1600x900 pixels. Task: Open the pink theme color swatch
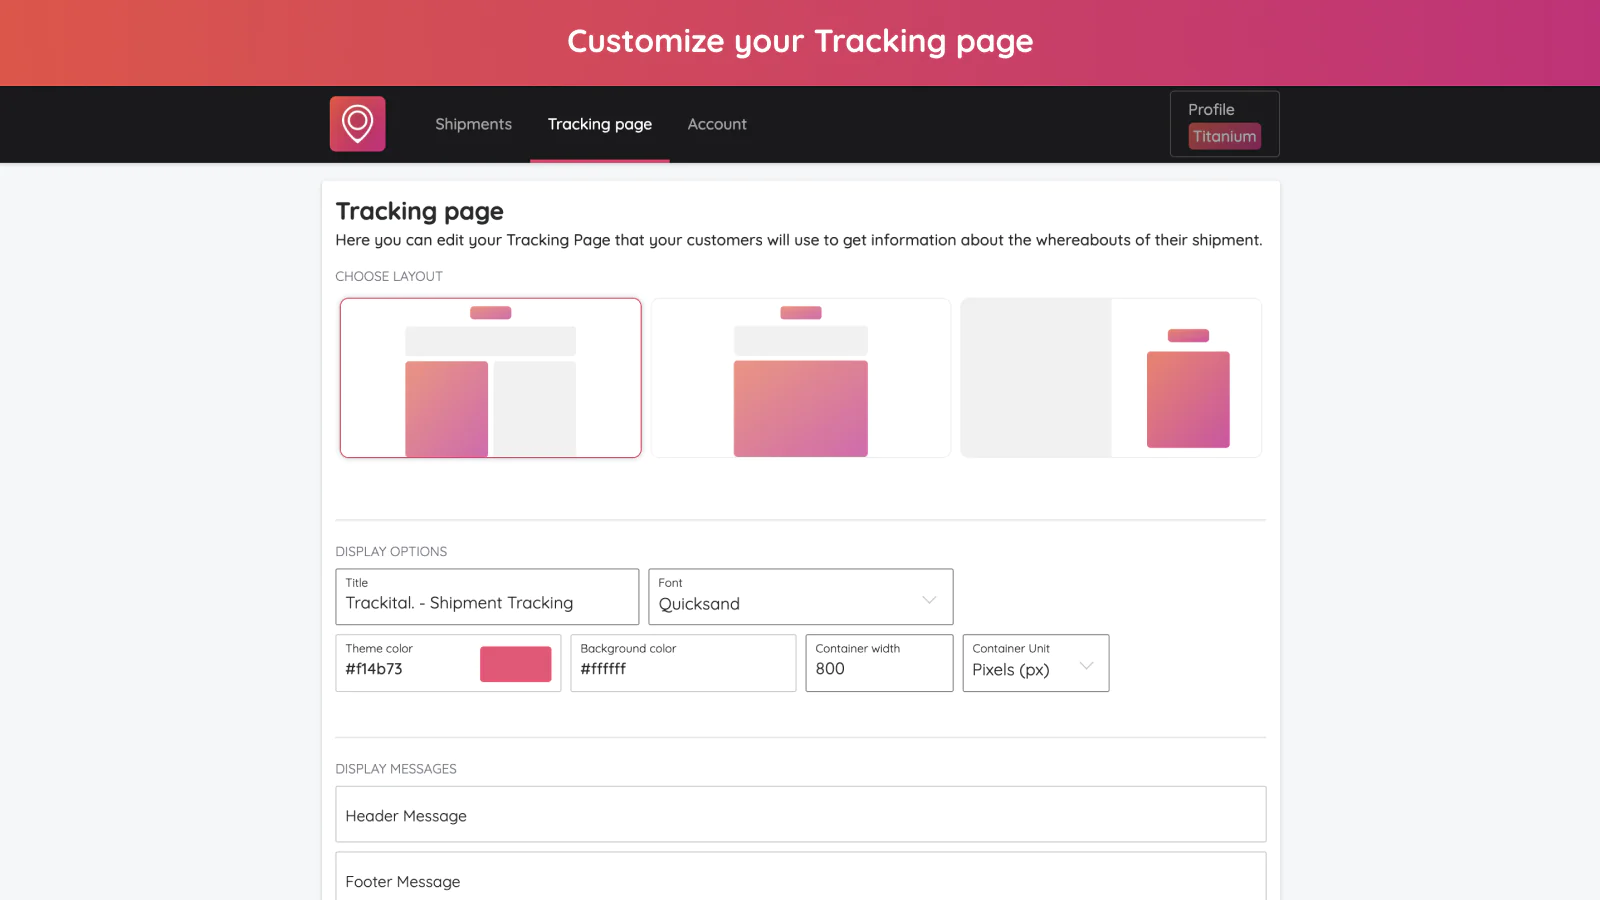coord(516,664)
